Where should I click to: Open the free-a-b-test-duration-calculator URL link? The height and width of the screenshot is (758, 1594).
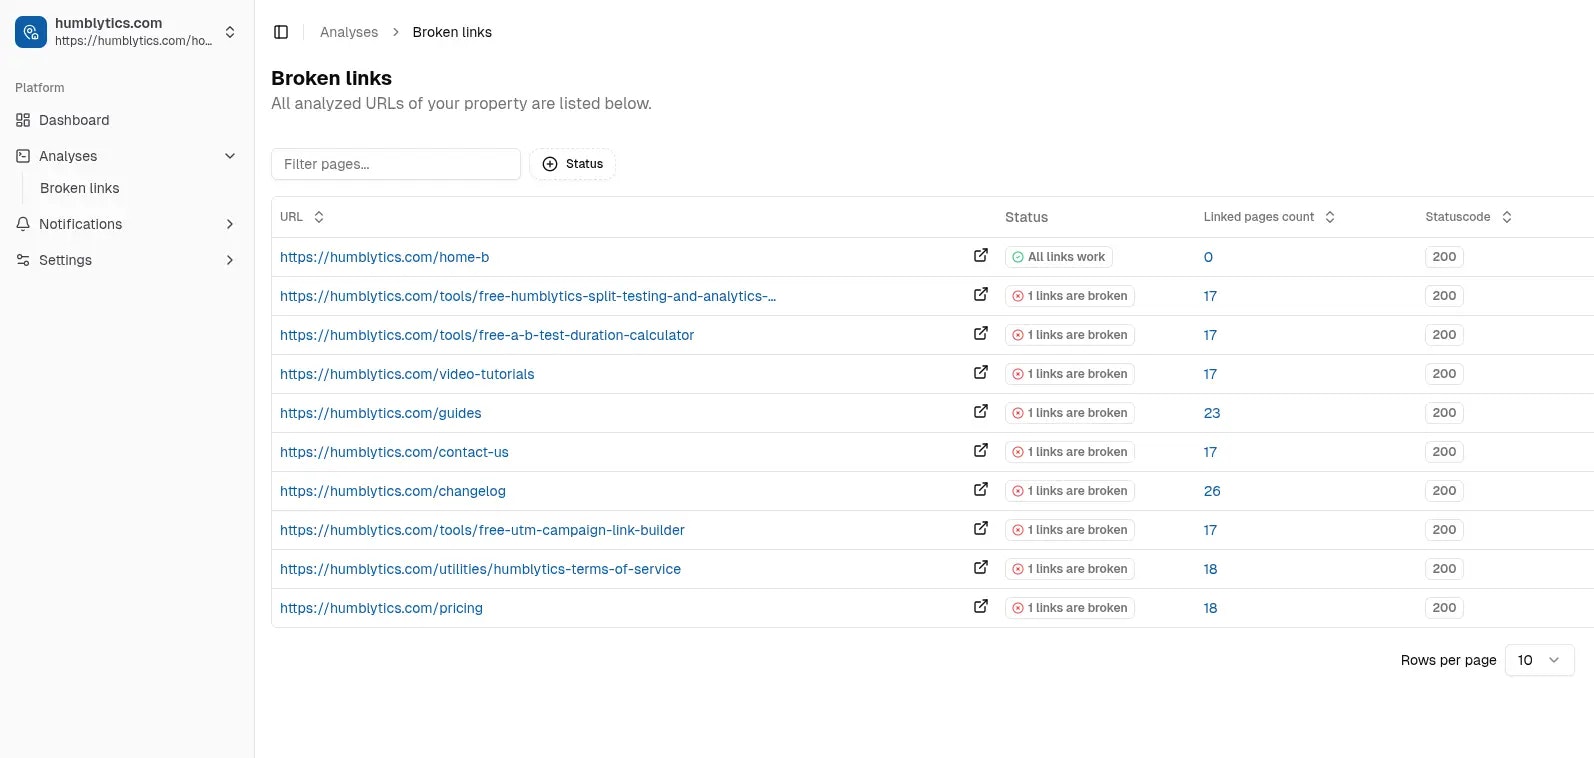coord(487,335)
